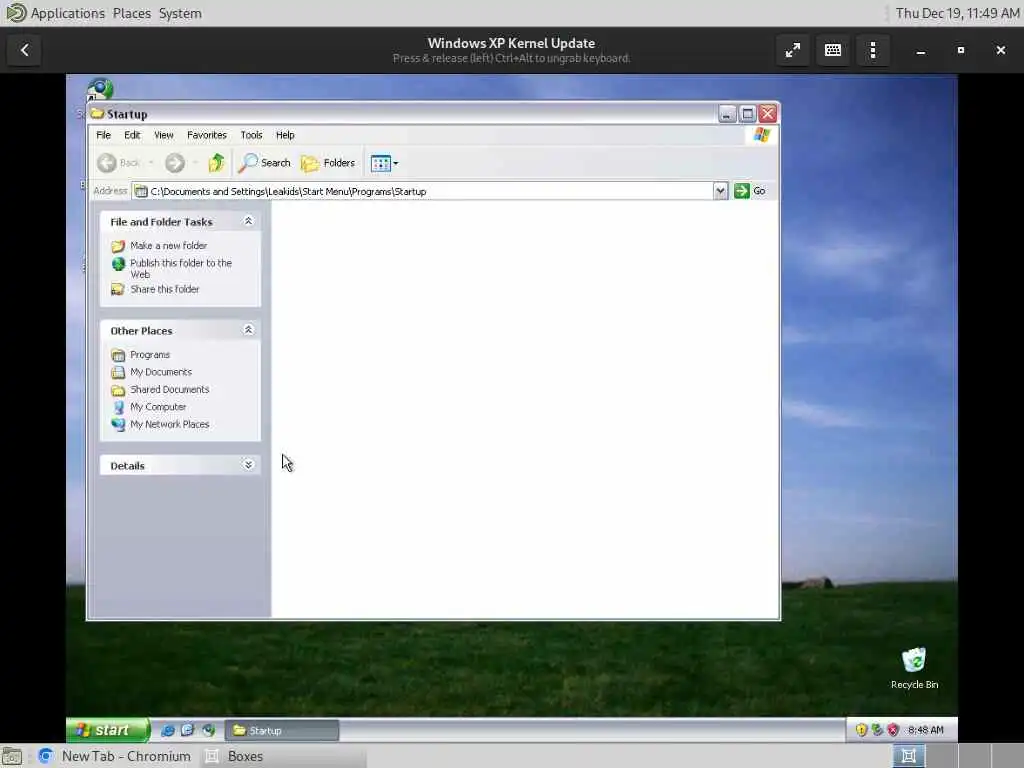Screen dimensions: 1024x768
Task: Open the Edit menu
Action: coord(132,135)
